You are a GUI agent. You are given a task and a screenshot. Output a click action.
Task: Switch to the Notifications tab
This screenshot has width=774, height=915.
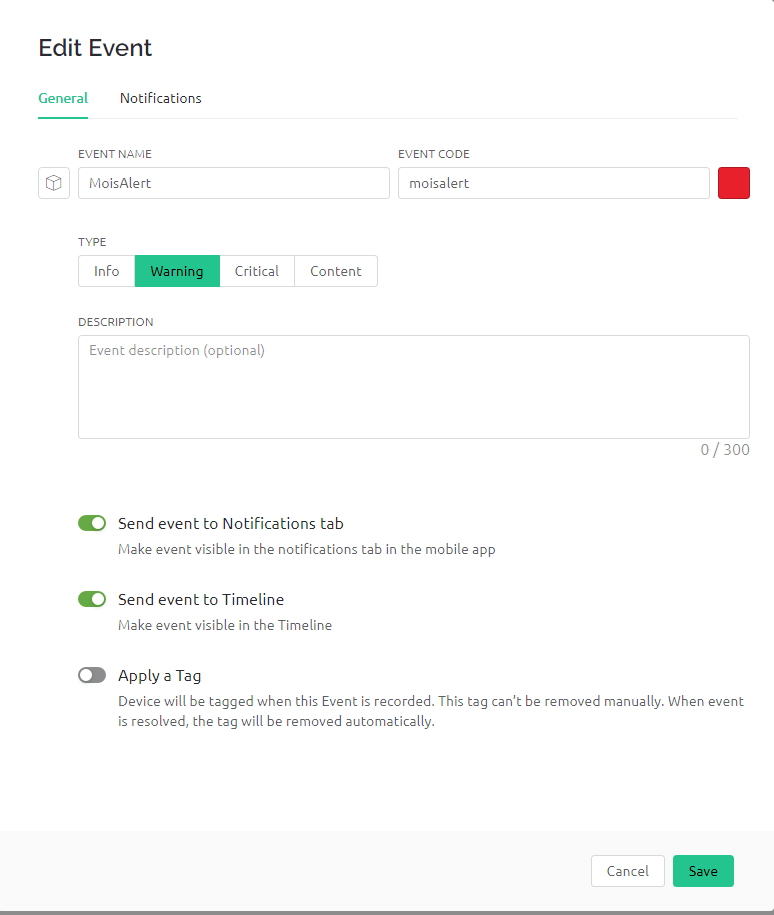pos(161,98)
